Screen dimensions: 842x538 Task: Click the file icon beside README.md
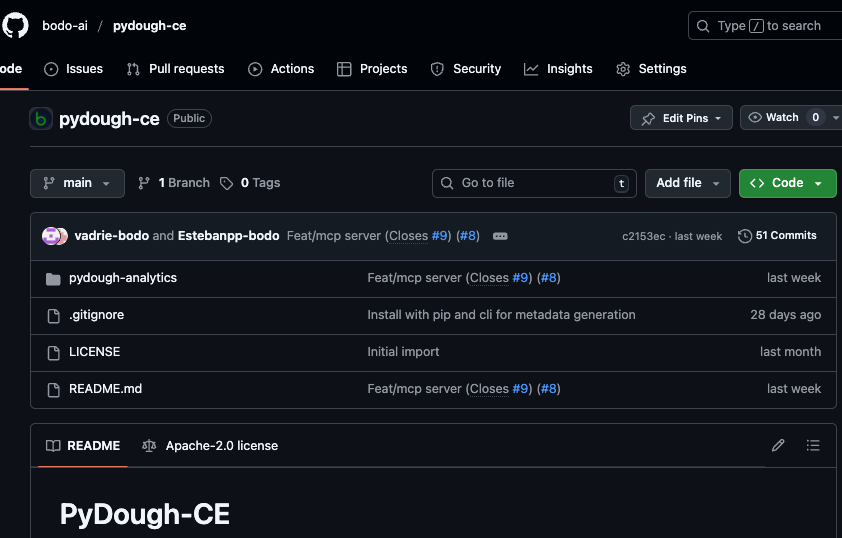pos(53,390)
